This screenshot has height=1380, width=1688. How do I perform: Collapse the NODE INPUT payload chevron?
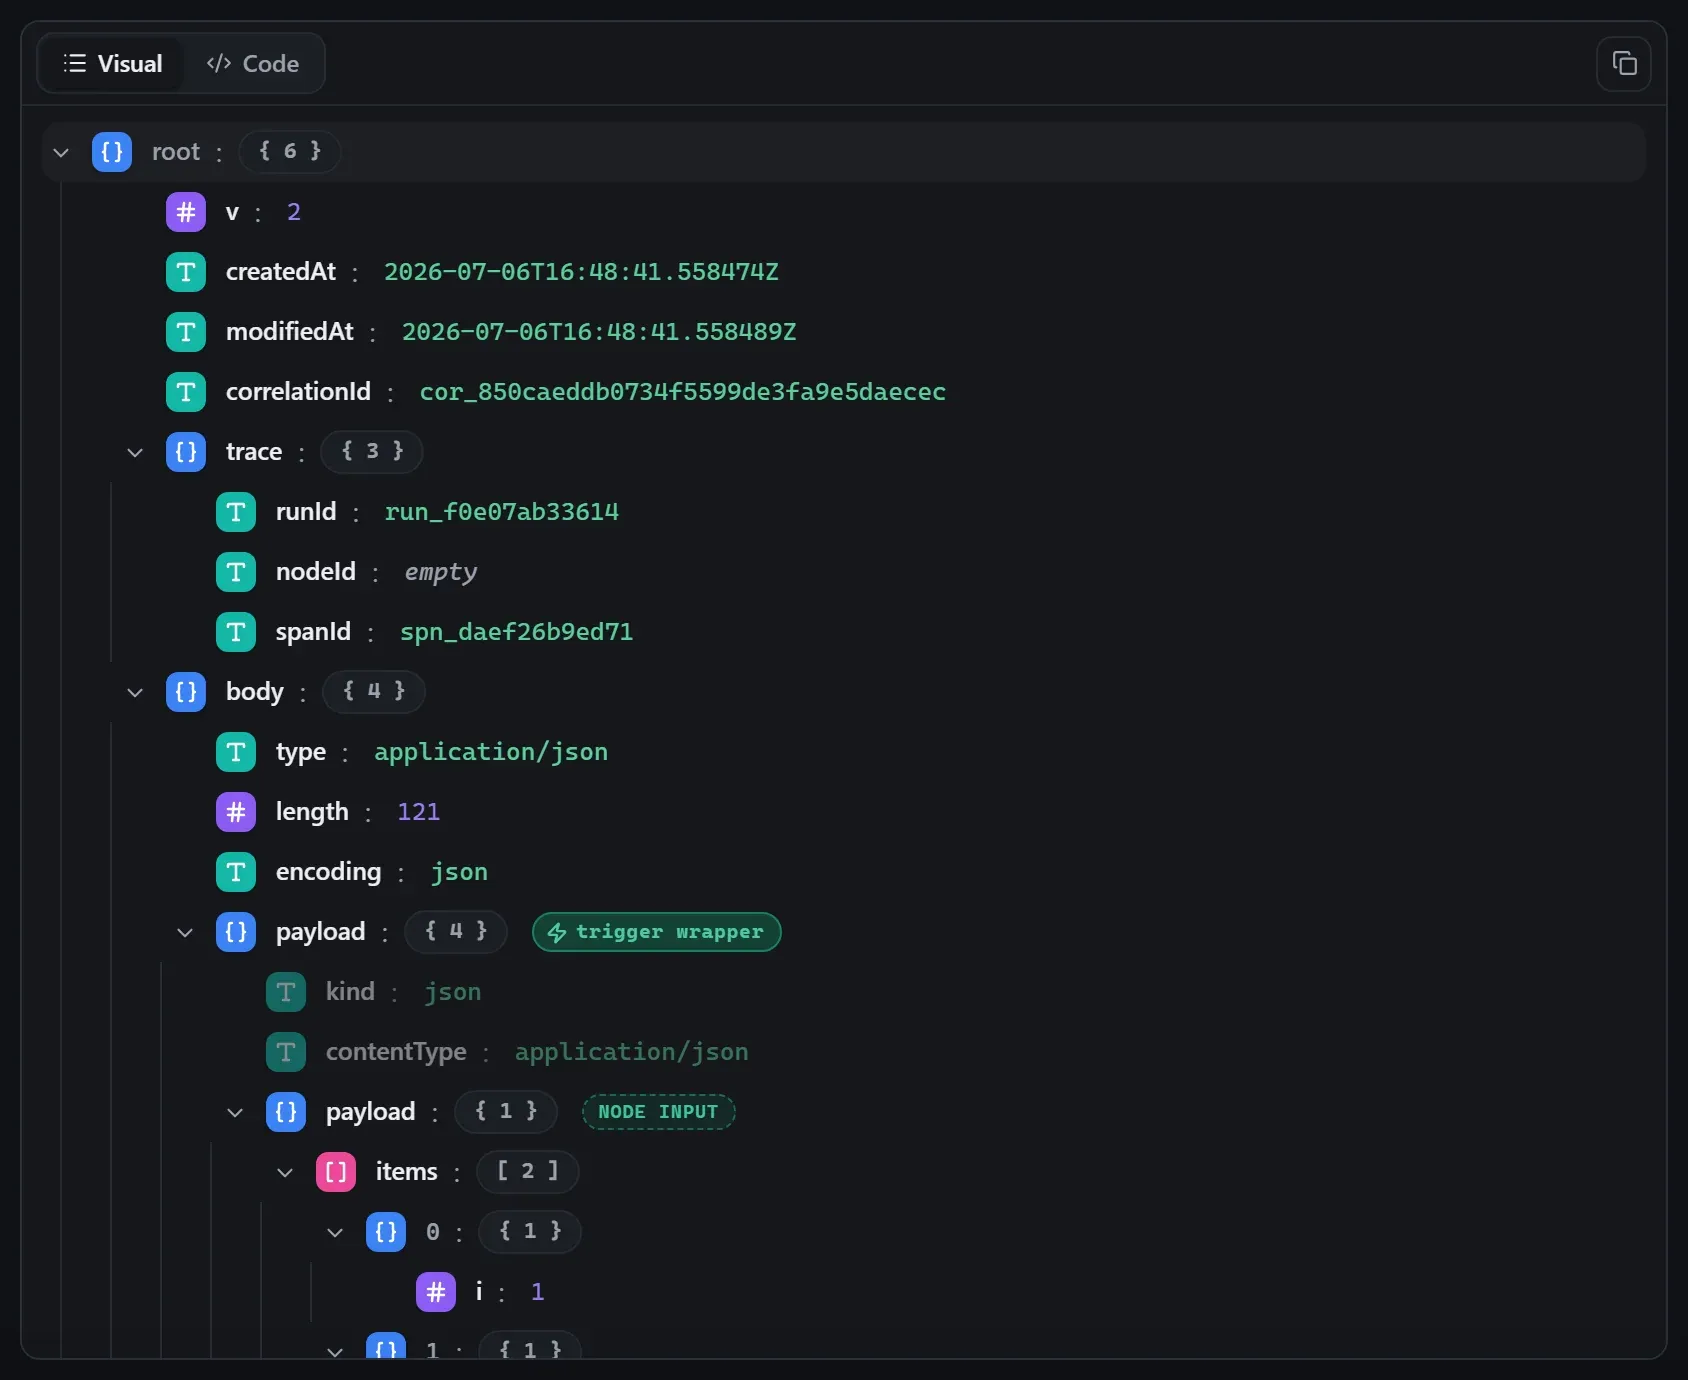tap(235, 1112)
